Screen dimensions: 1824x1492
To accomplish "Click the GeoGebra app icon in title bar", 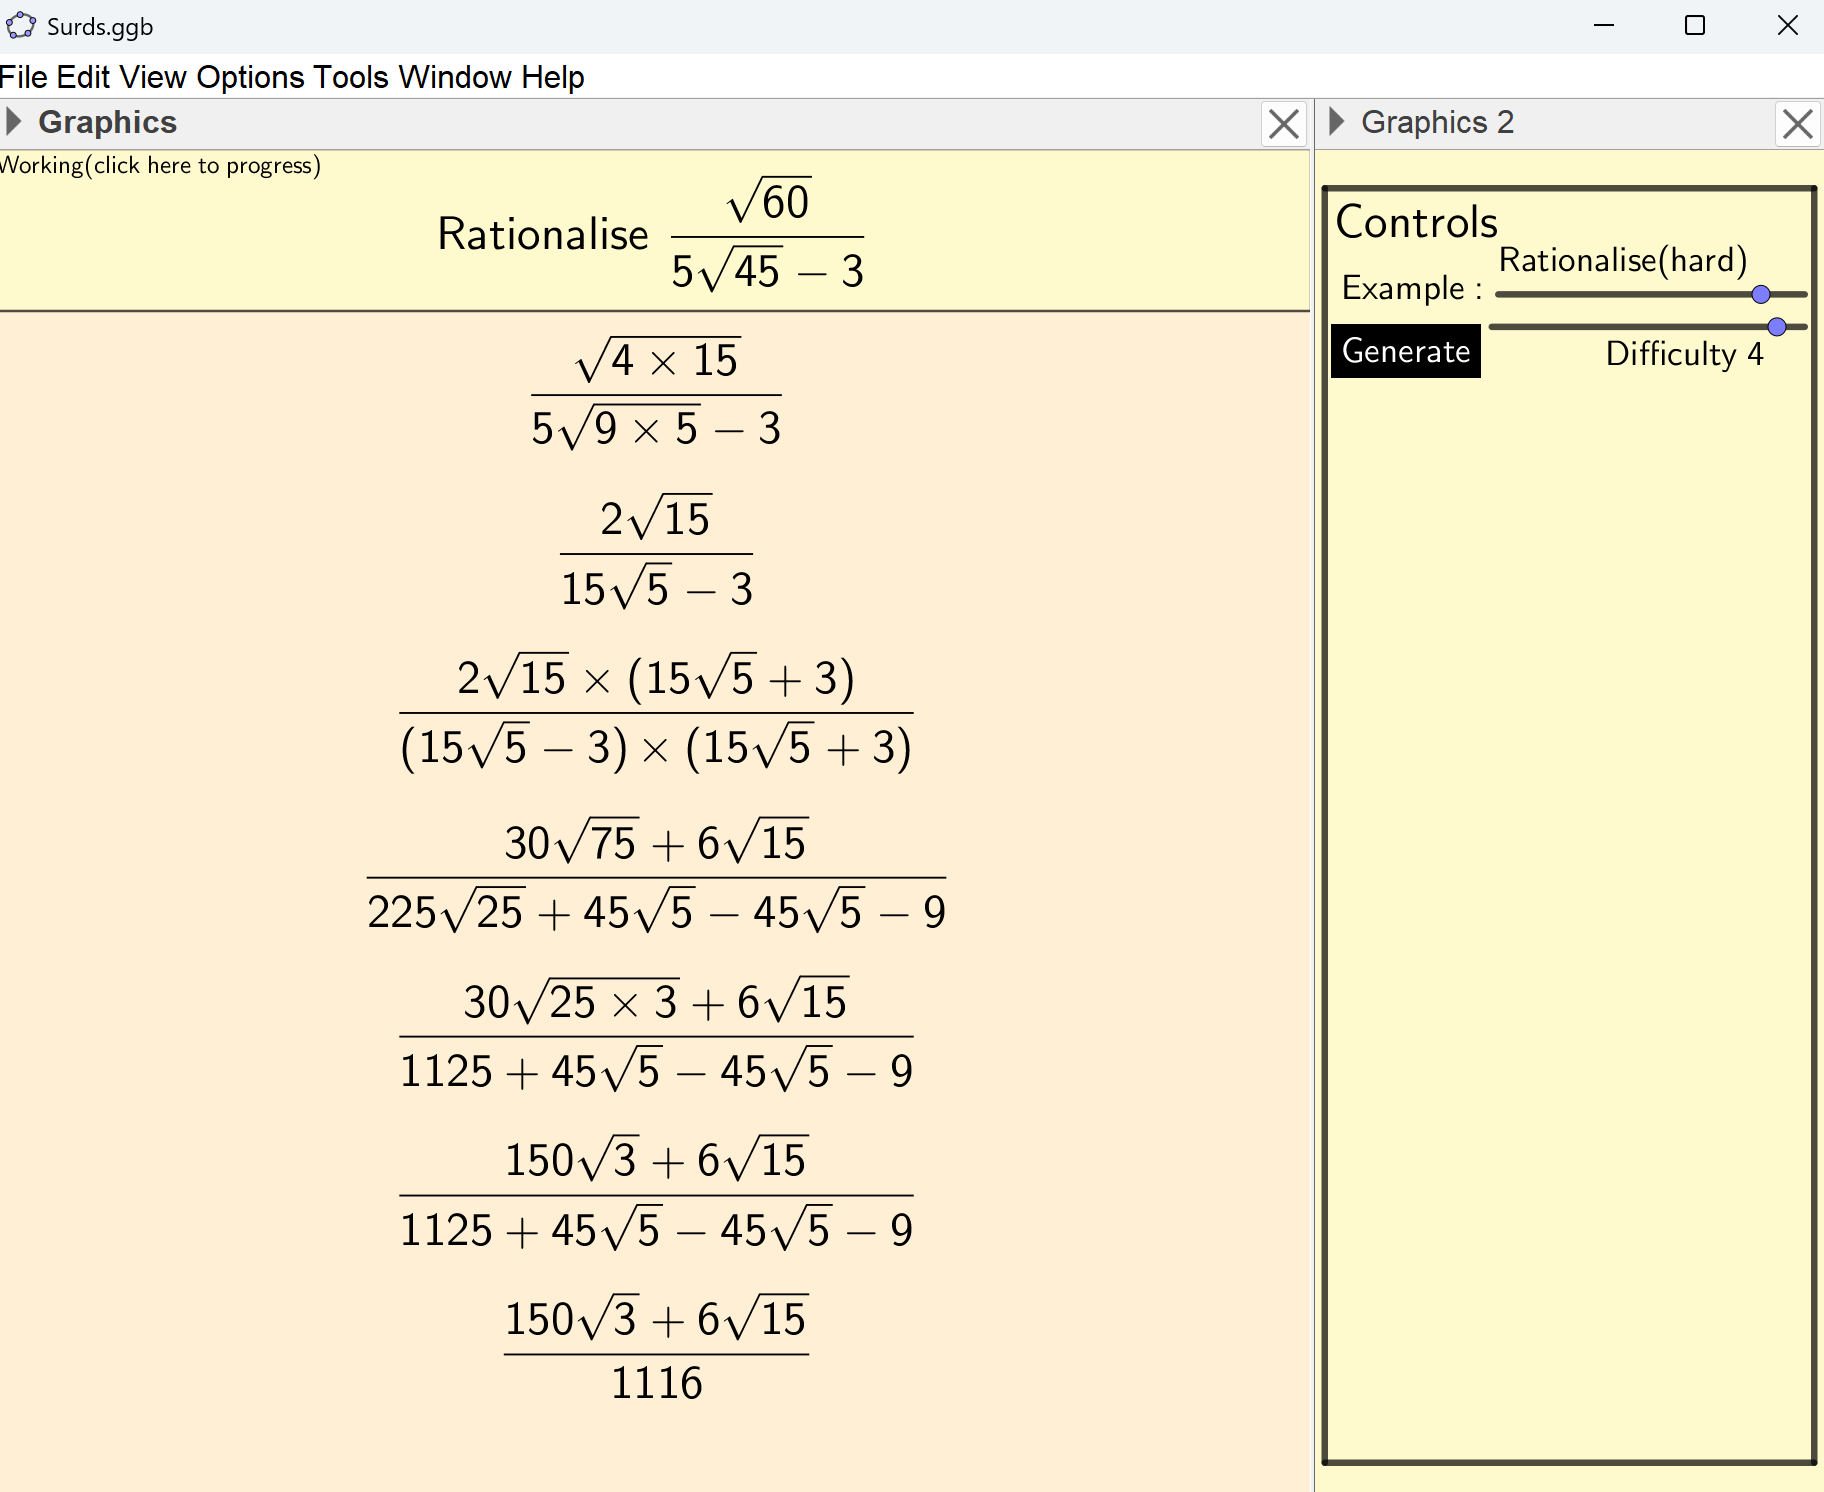I will tap(20, 25).
